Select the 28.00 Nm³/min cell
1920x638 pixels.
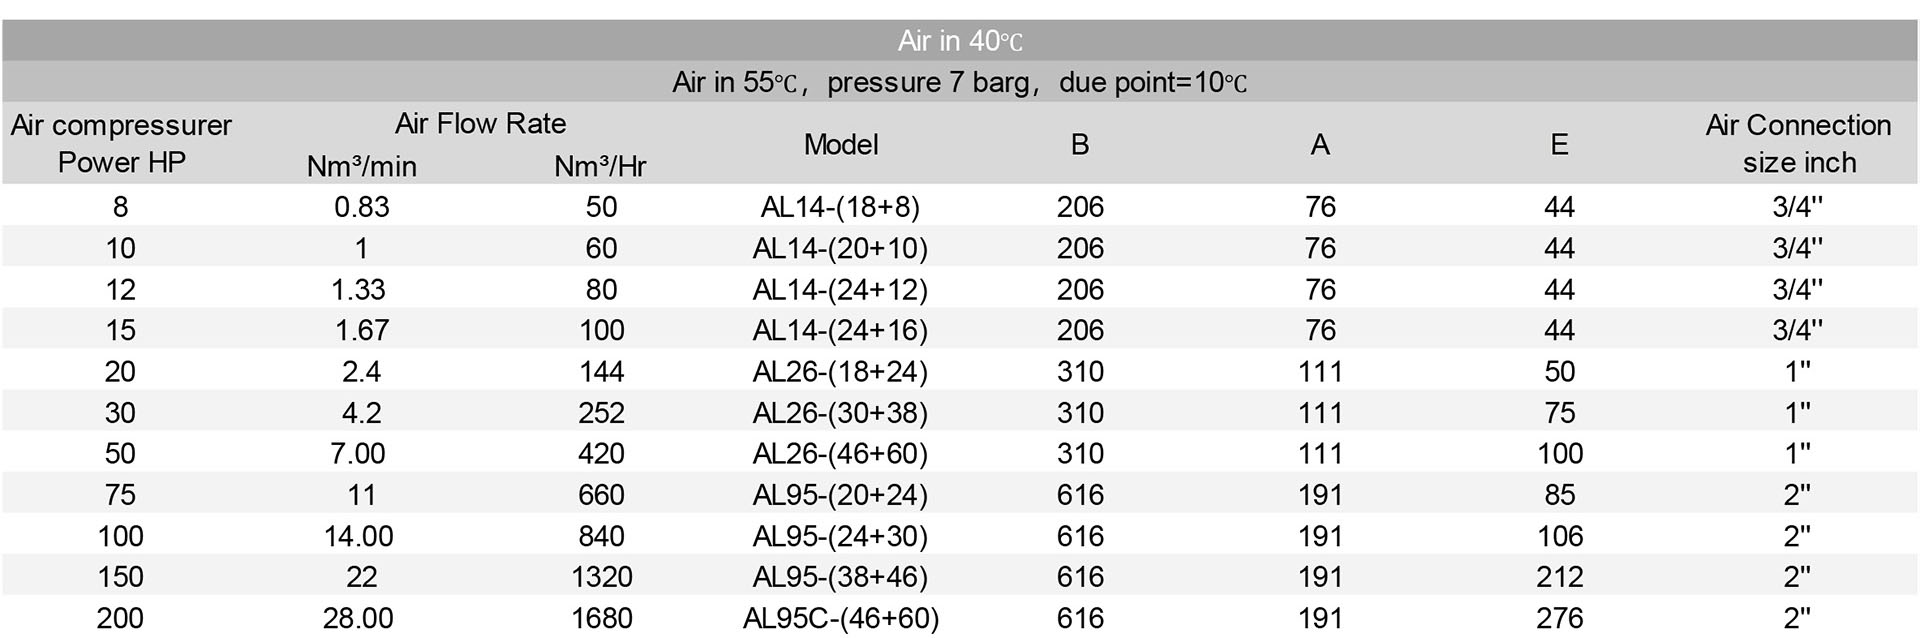(358, 618)
